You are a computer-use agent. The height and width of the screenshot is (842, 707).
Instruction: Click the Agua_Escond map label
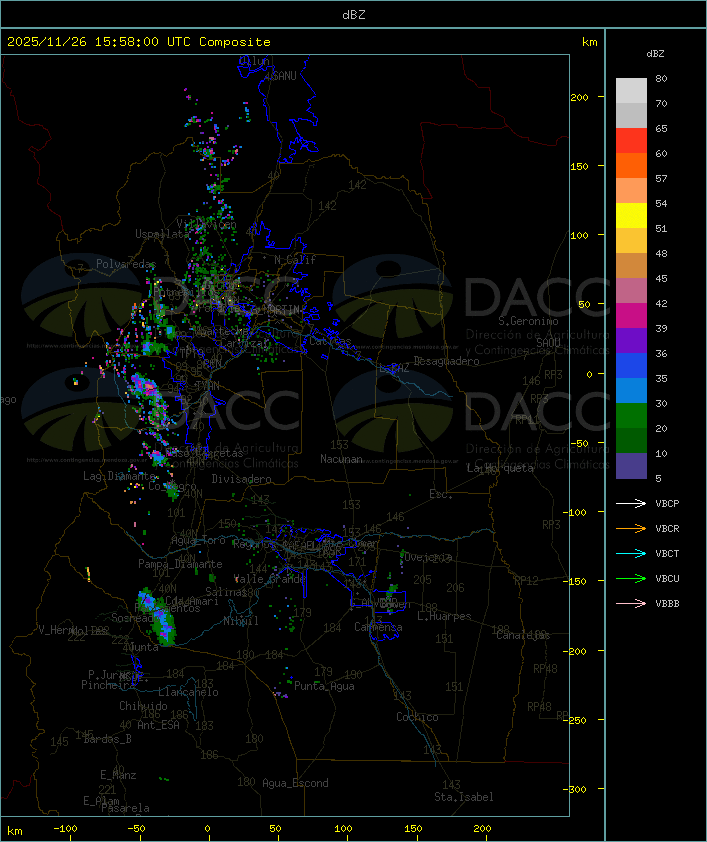pos(295,783)
